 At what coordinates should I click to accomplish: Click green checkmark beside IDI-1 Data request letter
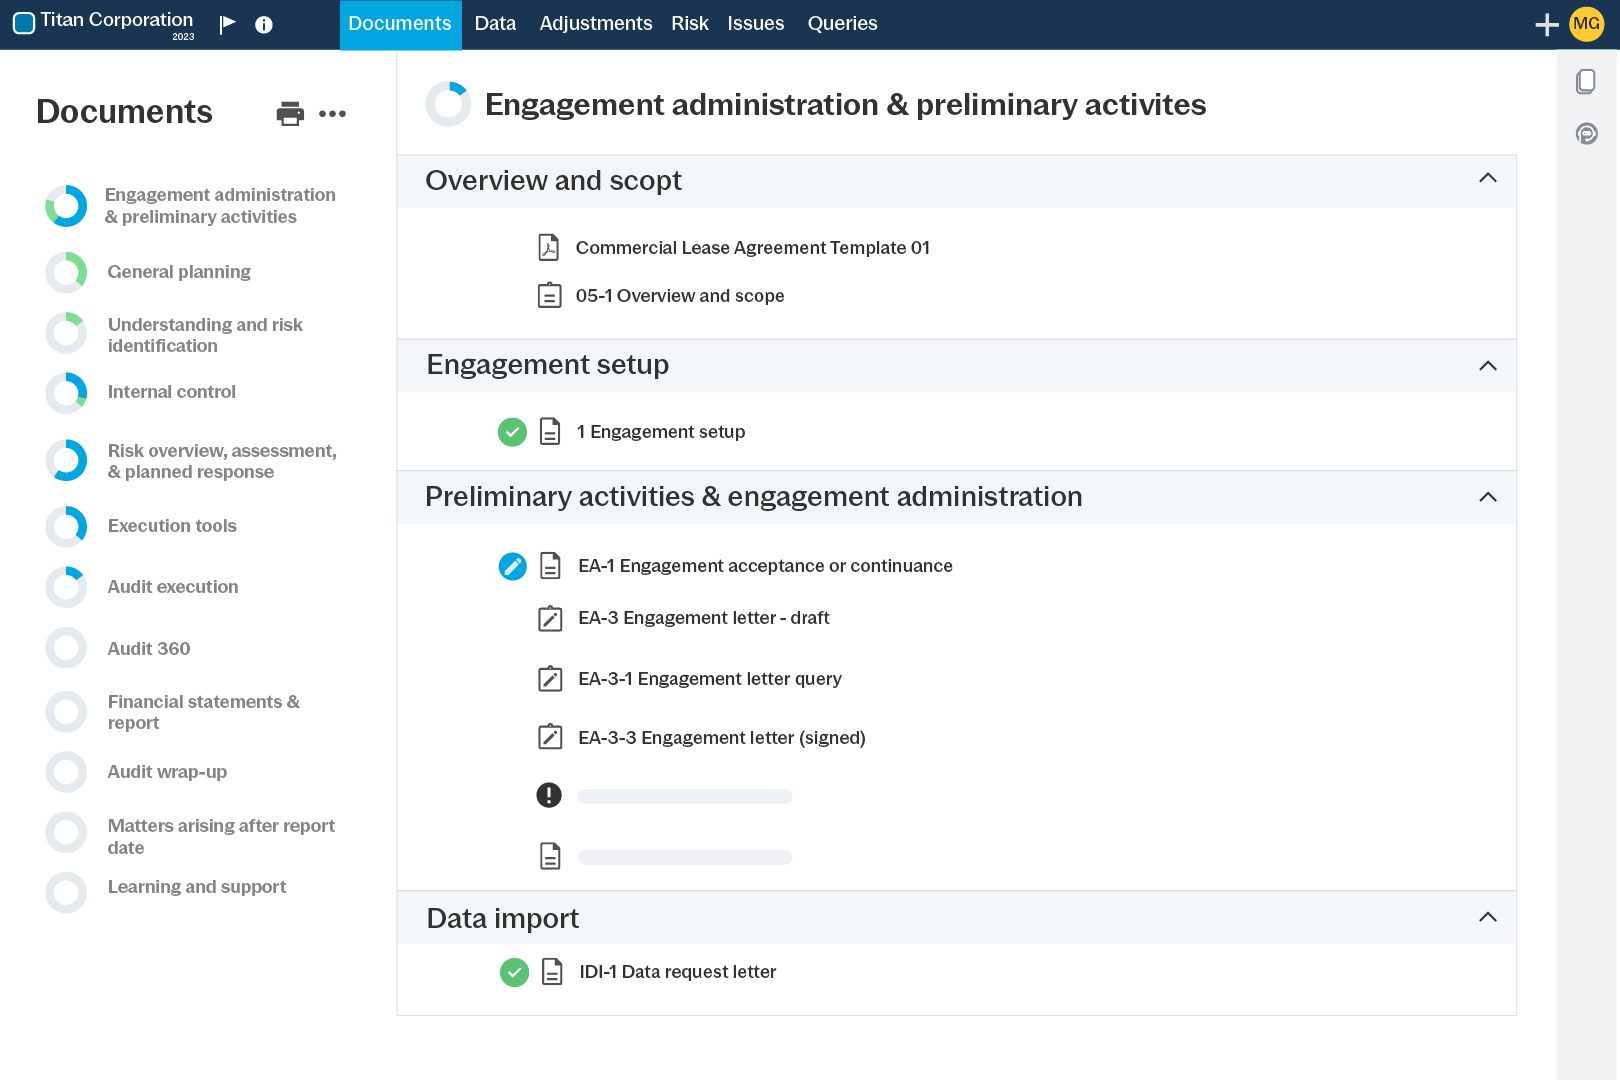[514, 972]
